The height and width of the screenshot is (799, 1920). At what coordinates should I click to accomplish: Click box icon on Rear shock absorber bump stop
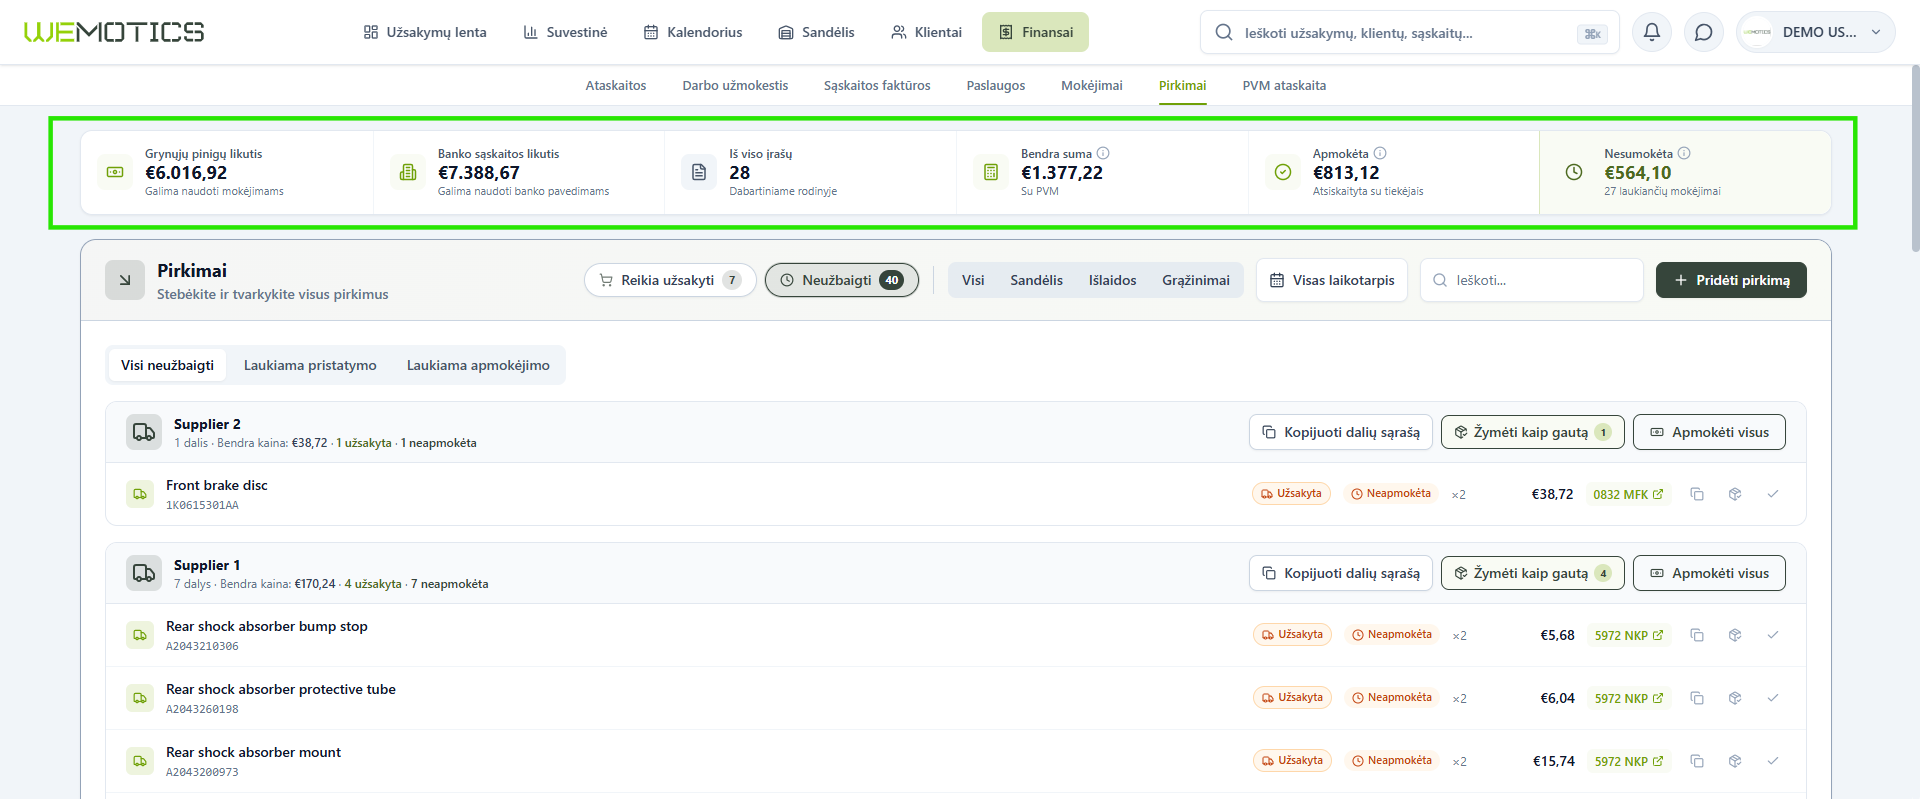tap(1735, 635)
